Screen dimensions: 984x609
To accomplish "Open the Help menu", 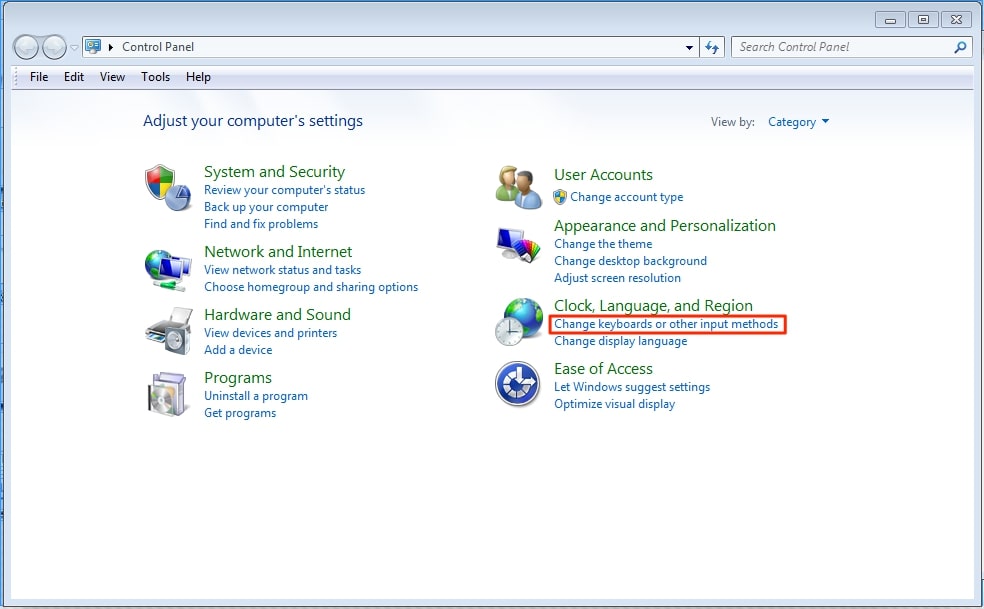I will [198, 77].
